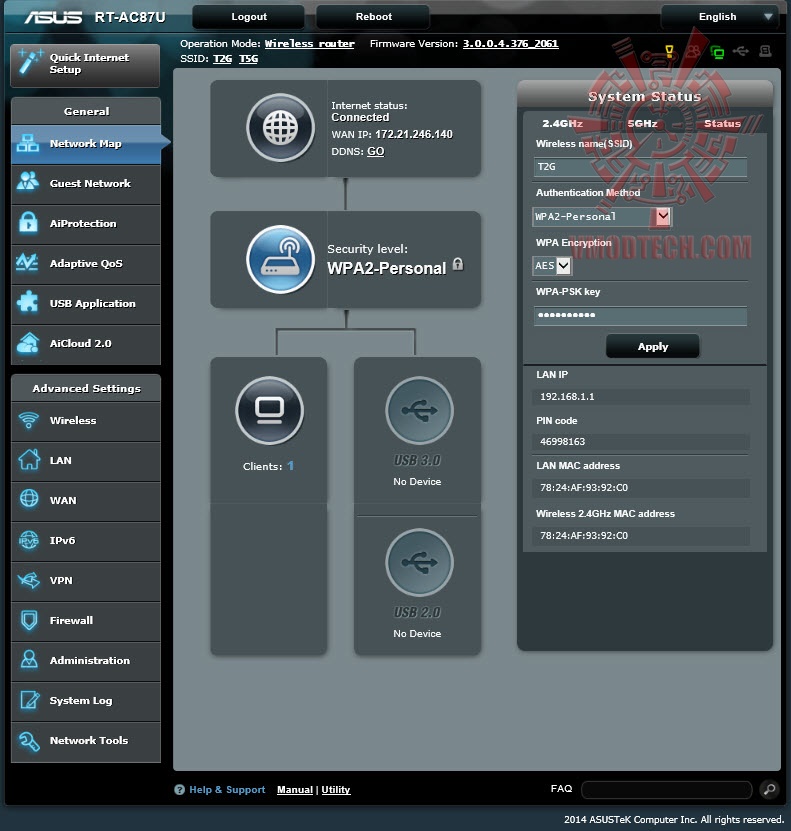Click the Wireless 2.4GHz MAC address value

point(584,536)
